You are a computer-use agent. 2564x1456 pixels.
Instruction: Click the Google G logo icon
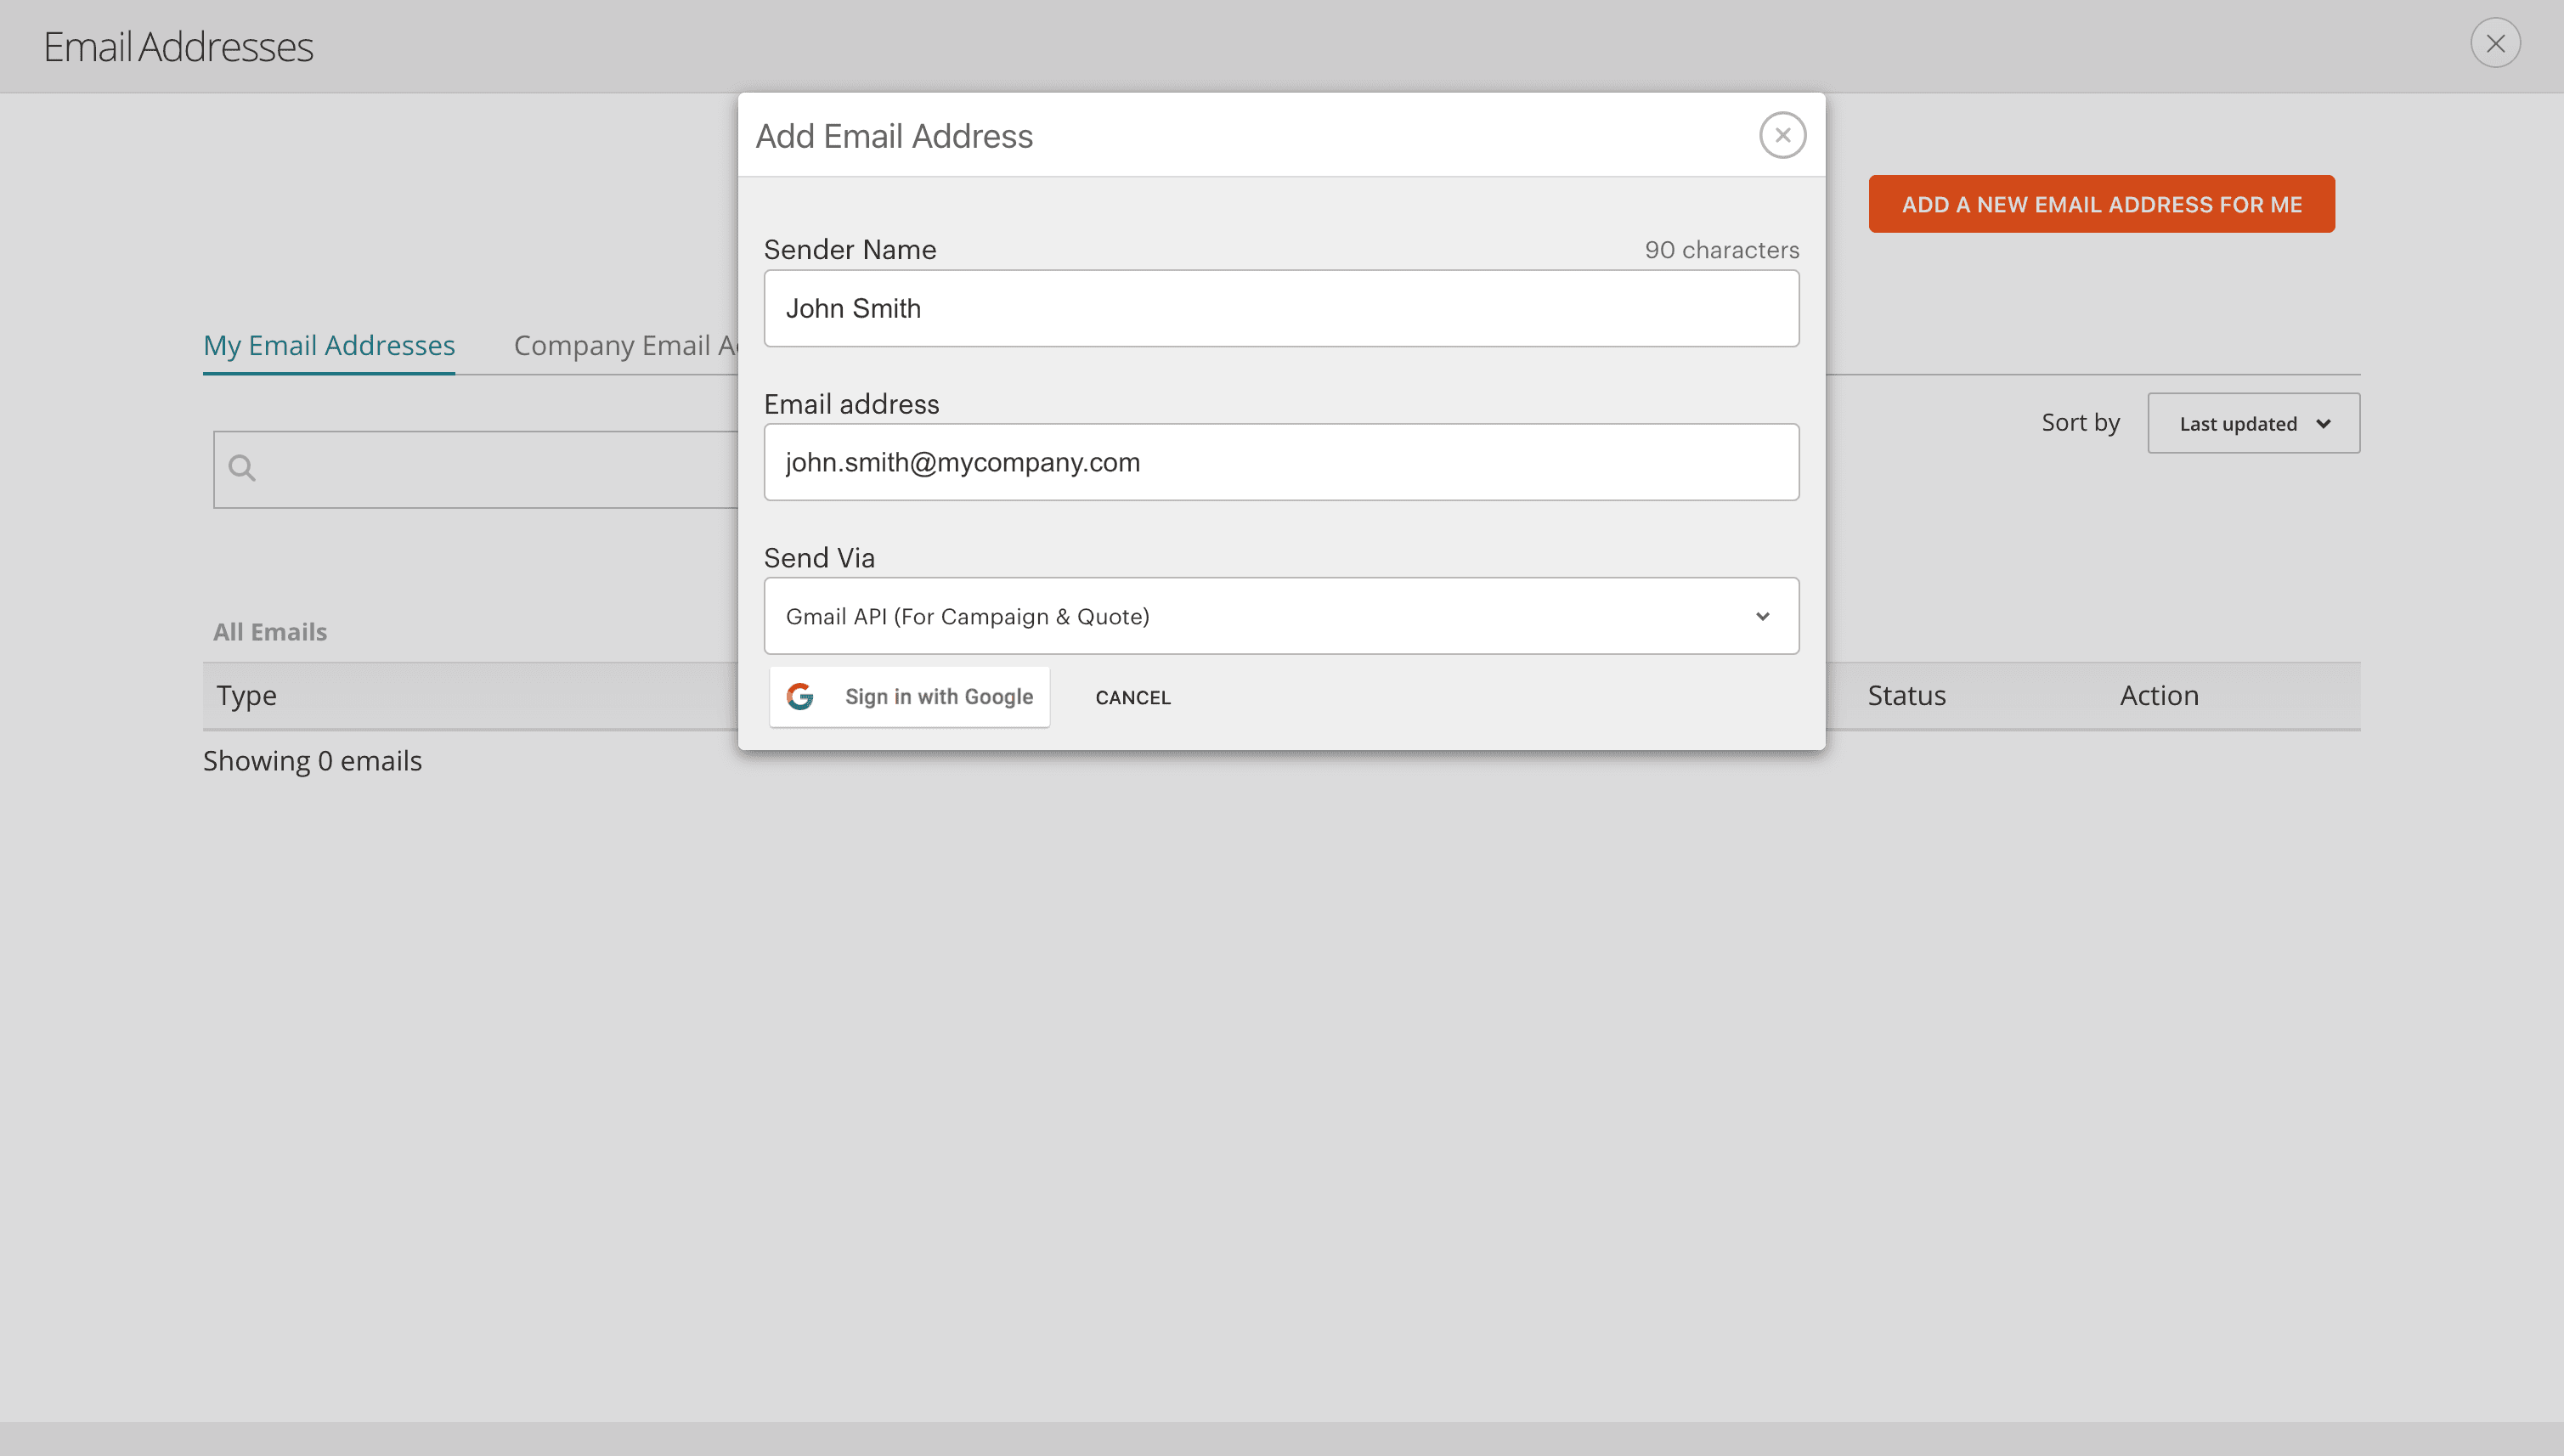801,697
